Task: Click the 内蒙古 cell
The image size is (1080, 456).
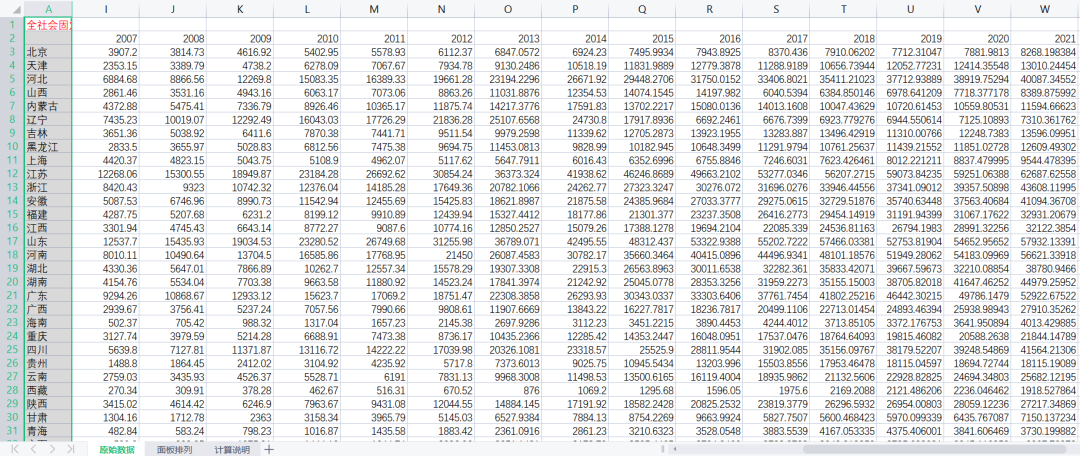Action: click(x=48, y=105)
